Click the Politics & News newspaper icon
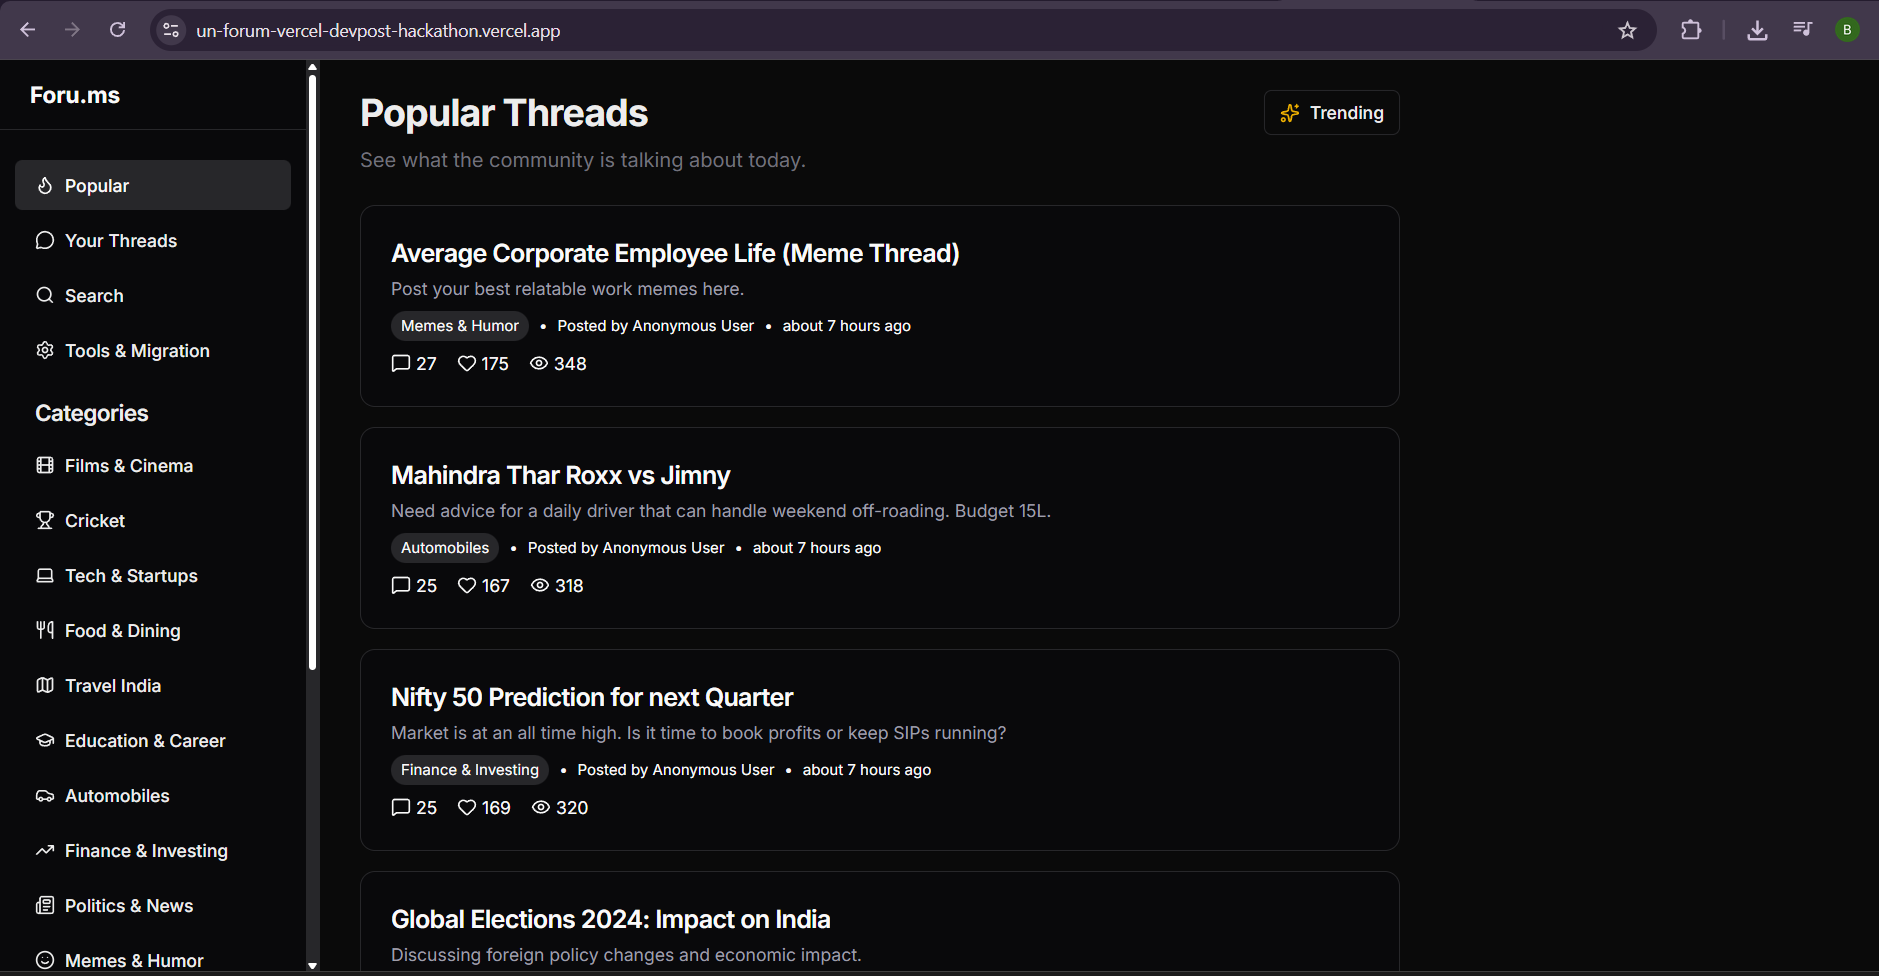 pyautogui.click(x=45, y=905)
